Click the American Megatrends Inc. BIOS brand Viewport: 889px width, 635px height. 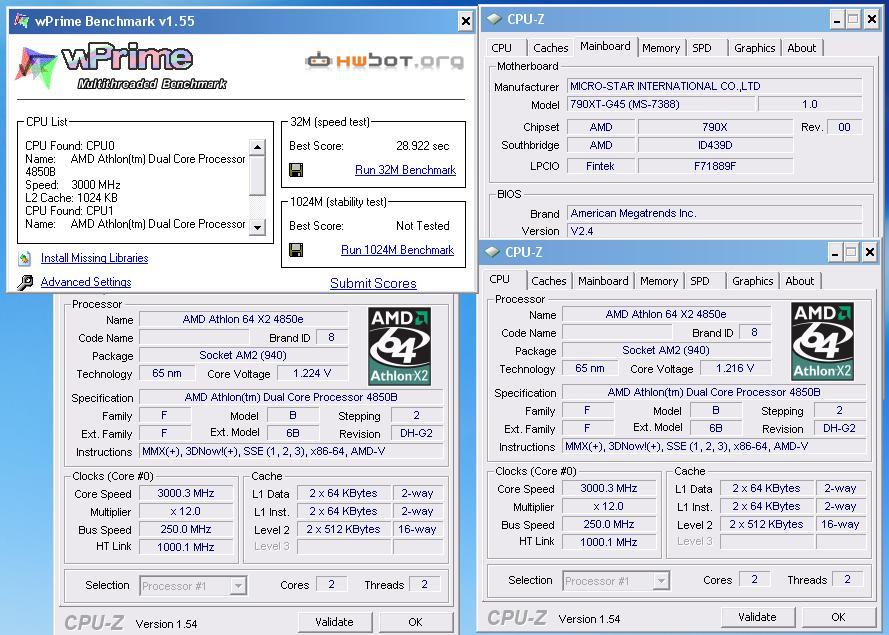click(x=715, y=213)
